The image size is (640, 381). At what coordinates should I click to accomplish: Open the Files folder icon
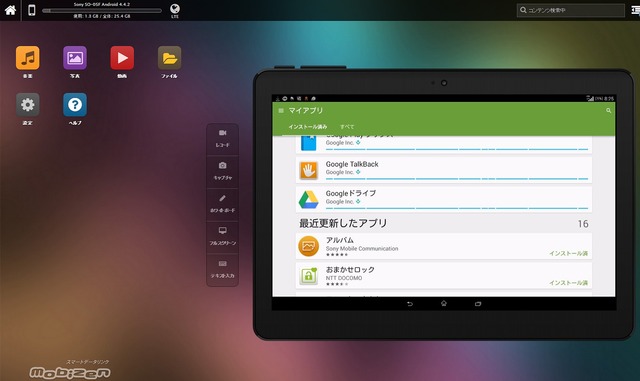click(169, 58)
